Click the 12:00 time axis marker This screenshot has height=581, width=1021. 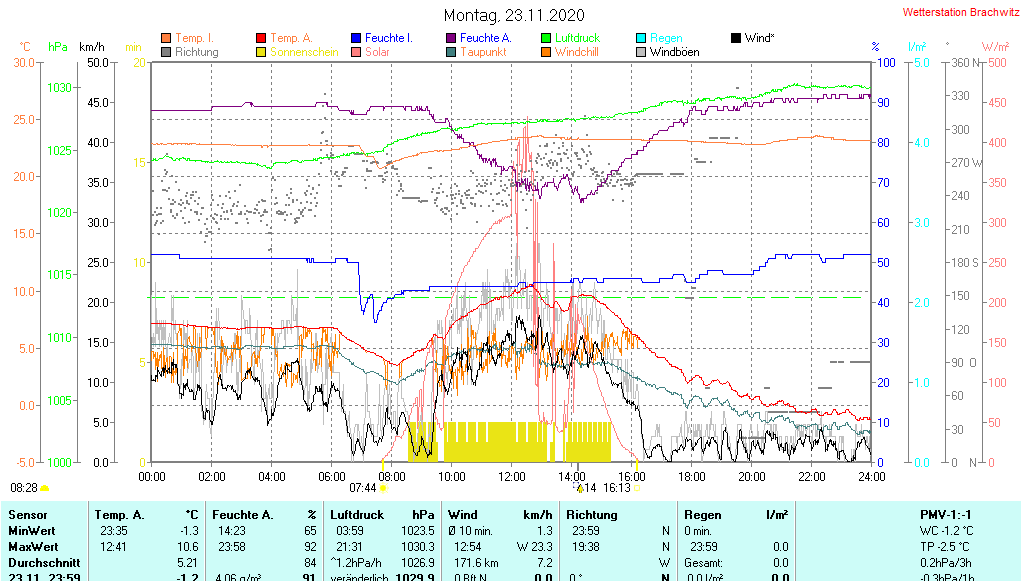tap(512, 476)
